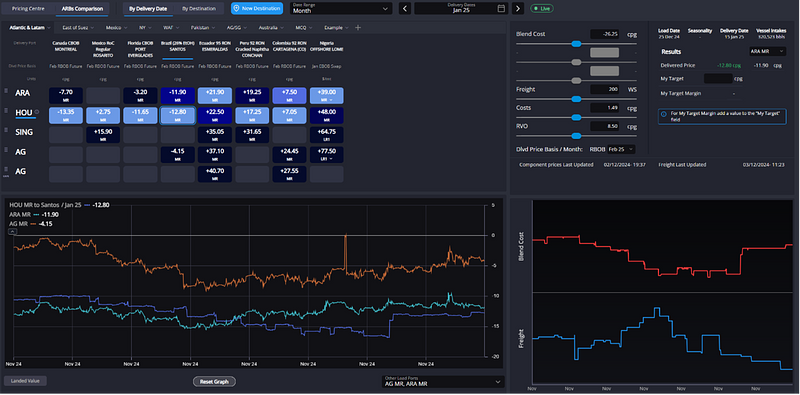The width and height of the screenshot is (800, 395).
Task: Select the SING +15.90 MR cell
Action: pos(103,135)
